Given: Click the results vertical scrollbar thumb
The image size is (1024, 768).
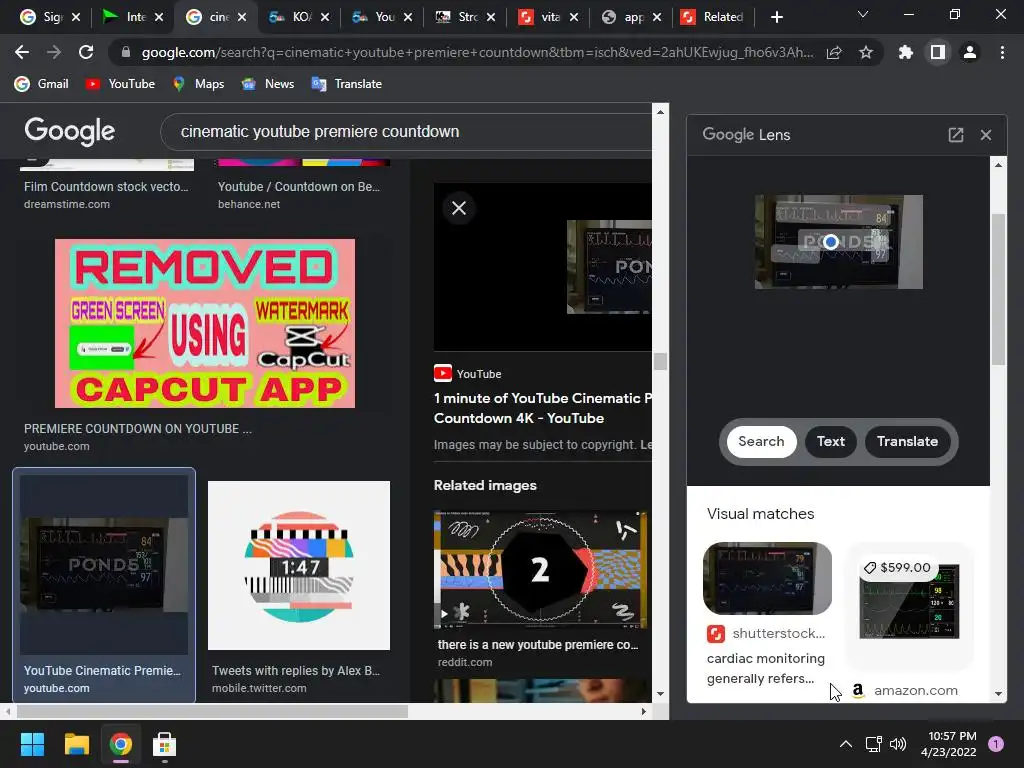Looking at the screenshot, I should coord(660,361).
